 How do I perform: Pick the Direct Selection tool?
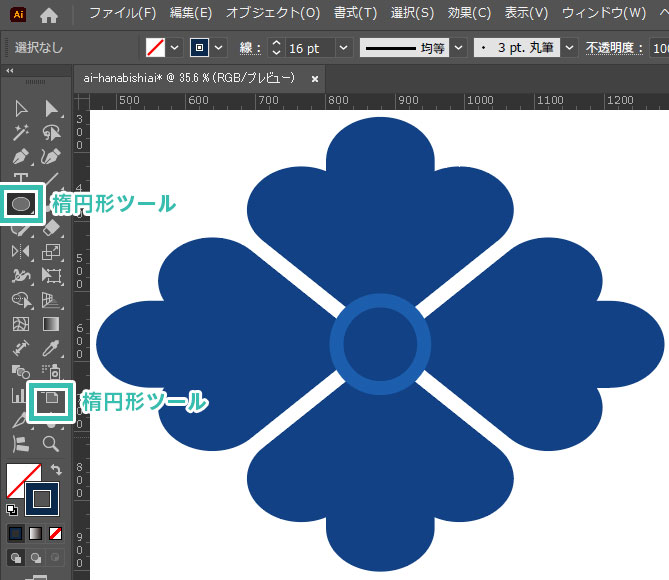click(x=52, y=108)
